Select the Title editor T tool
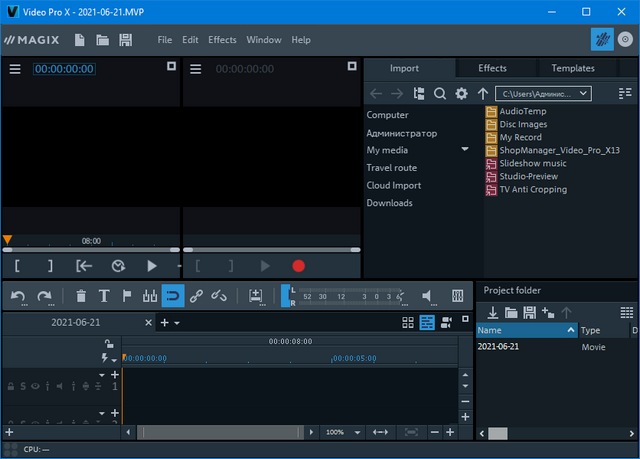Viewport: 640px width, 459px height. (x=104, y=296)
